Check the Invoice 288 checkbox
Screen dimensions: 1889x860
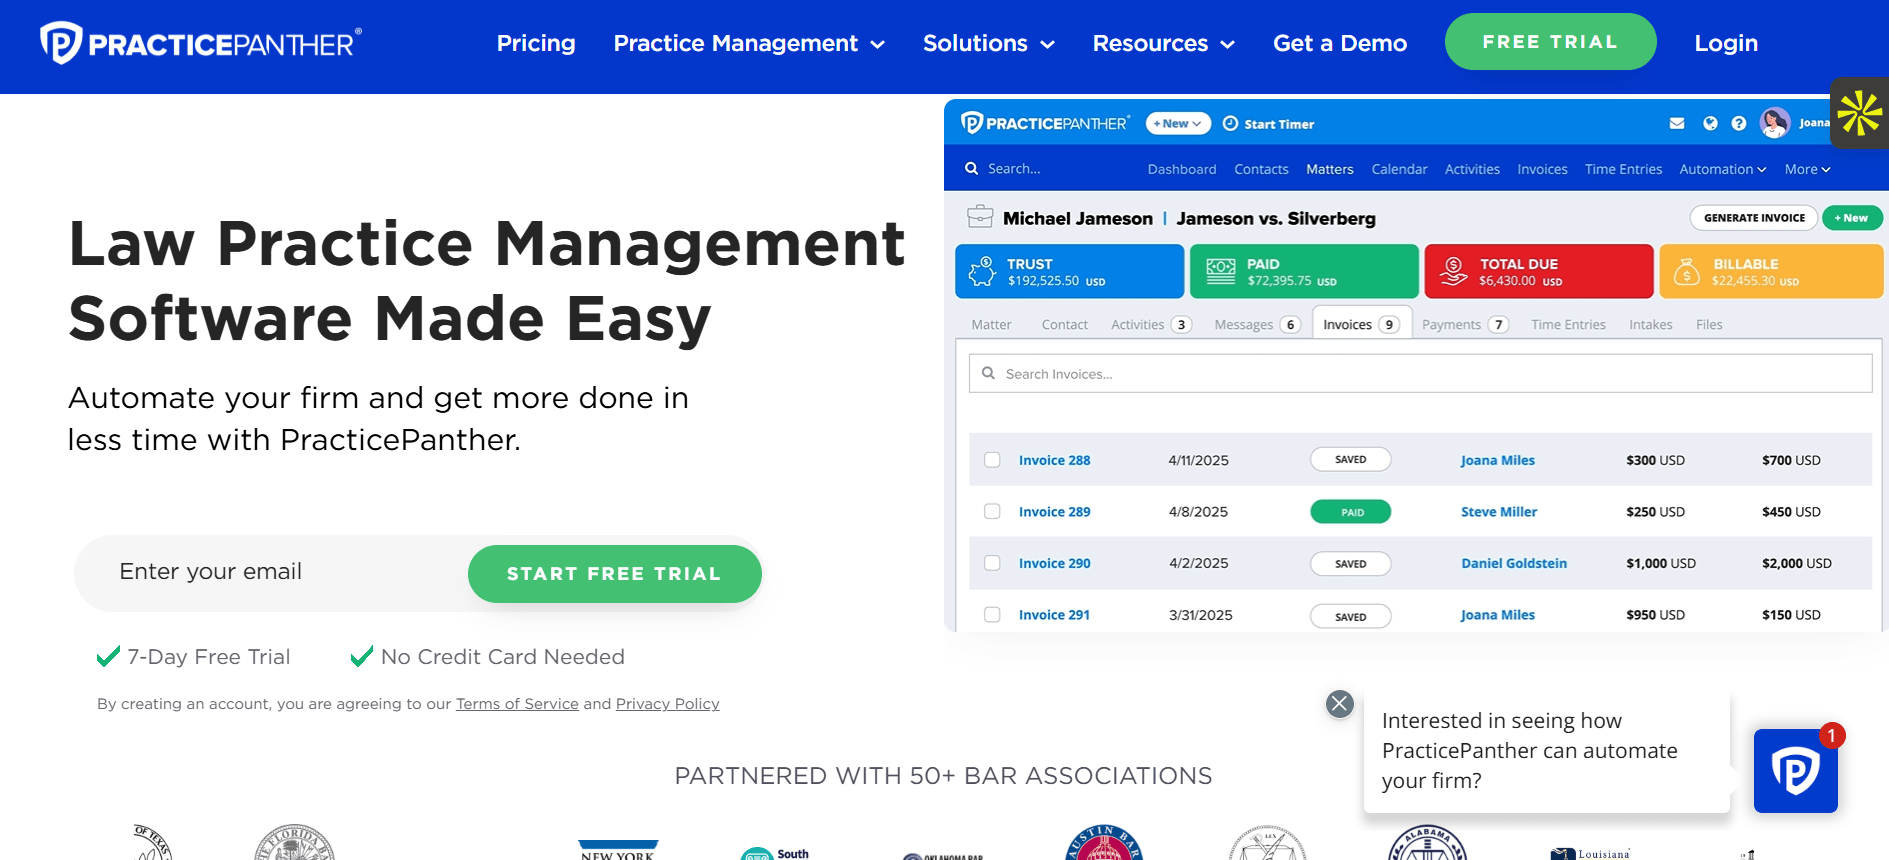tap(992, 460)
